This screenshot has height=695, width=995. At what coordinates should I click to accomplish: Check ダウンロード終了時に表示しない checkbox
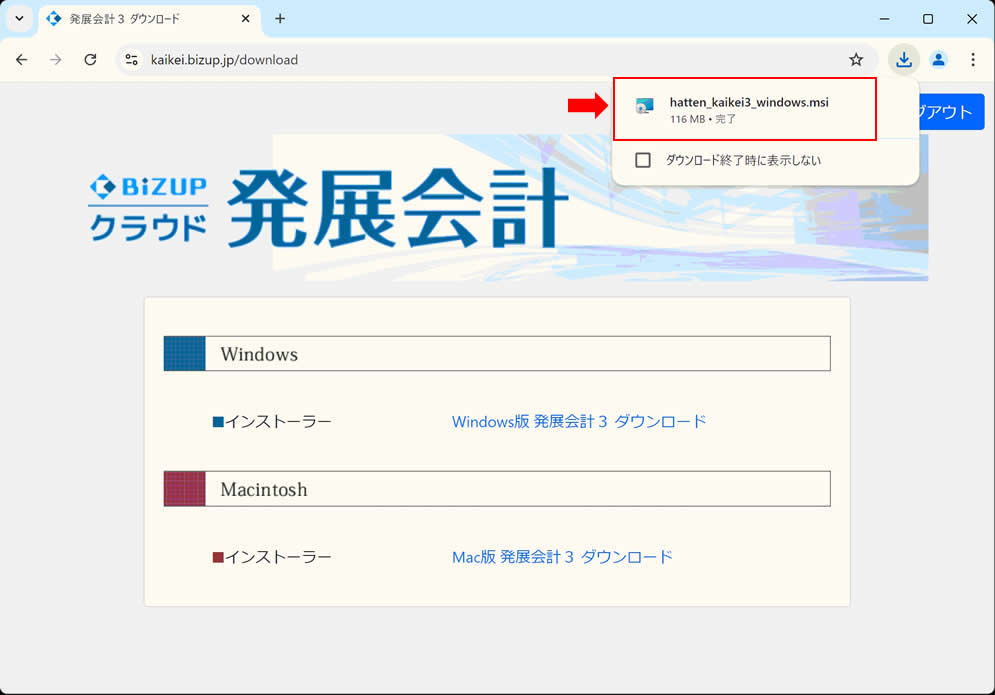[x=643, y=160]
